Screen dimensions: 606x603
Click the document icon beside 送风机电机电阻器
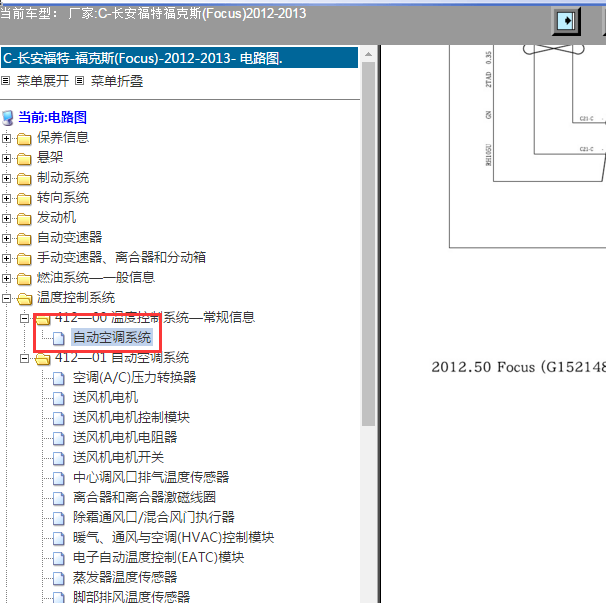[x=59, y=438]
